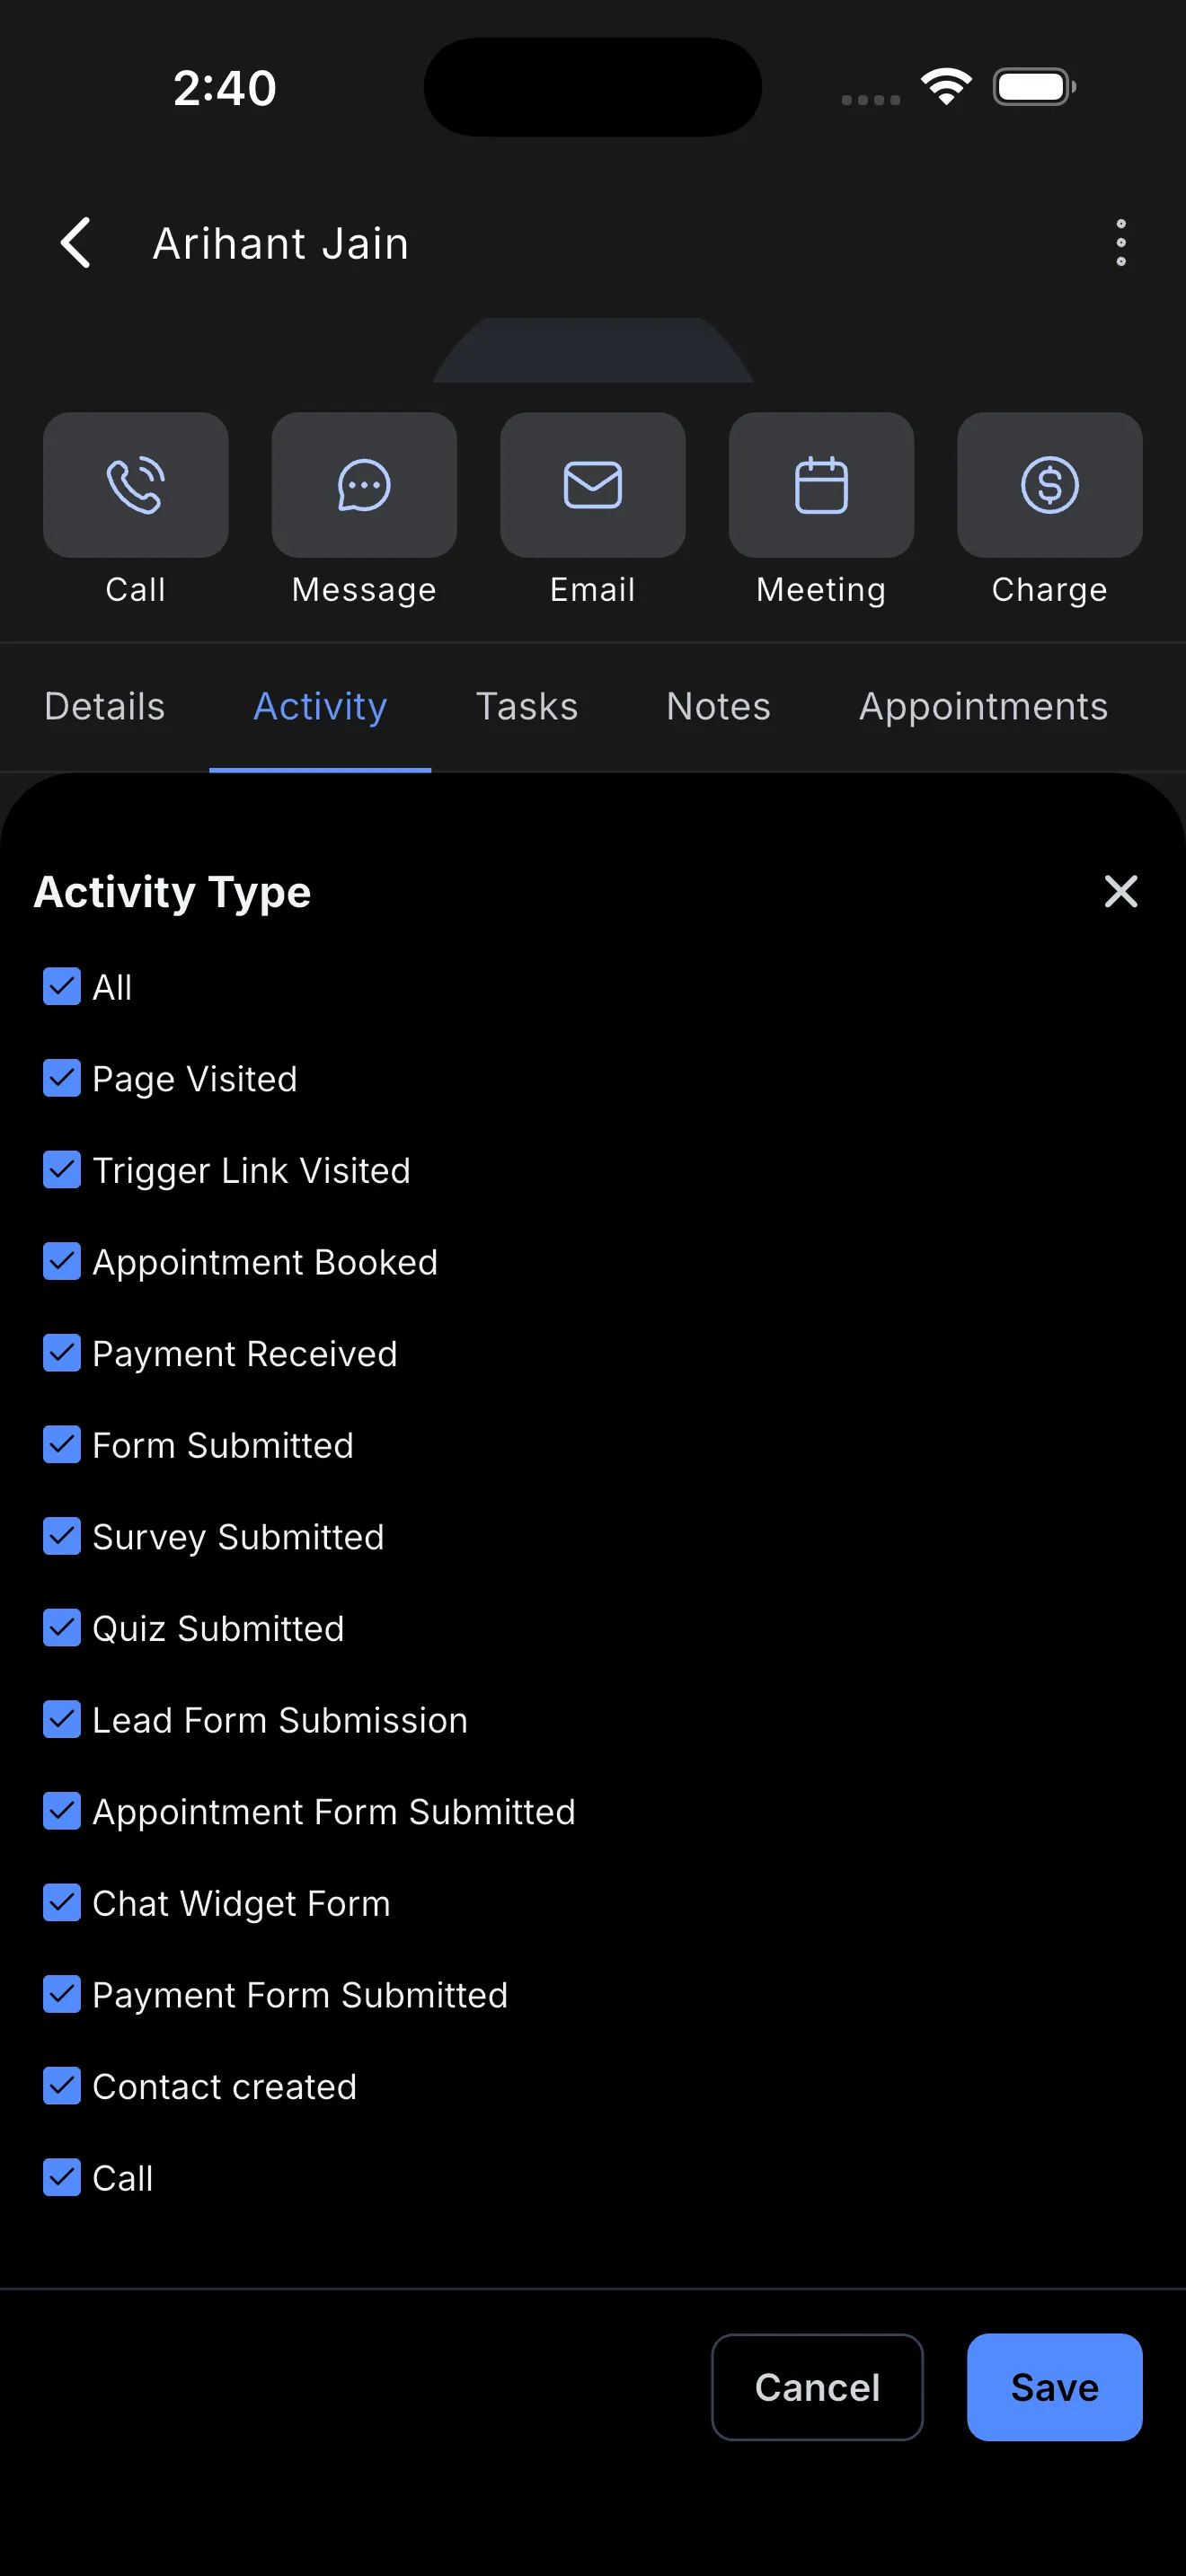Image resolution: width=1186 pixels, height=2576 pixels.
Task: Select the Appointments tab
Action: pyautogui.click(x=984, y=706)
